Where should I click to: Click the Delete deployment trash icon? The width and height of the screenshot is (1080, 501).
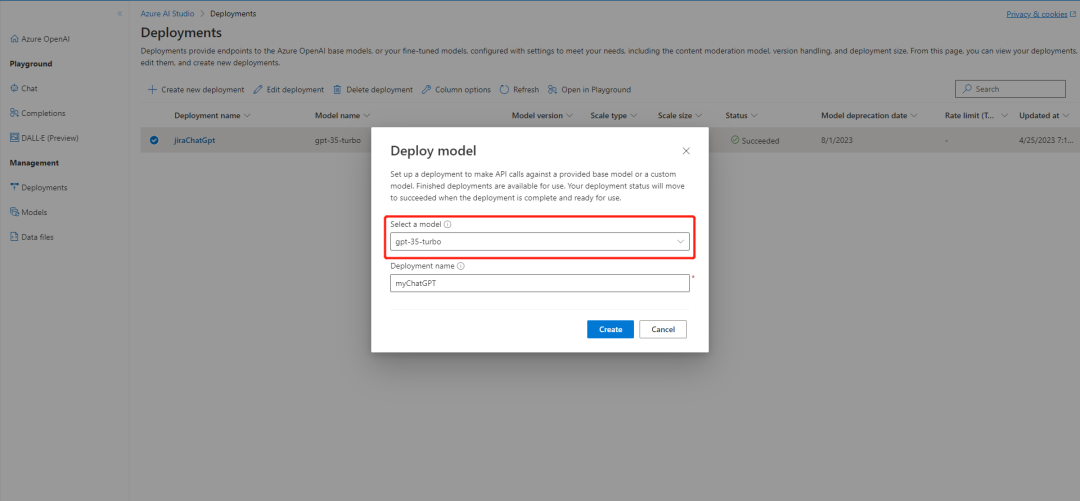click(338, 90)
